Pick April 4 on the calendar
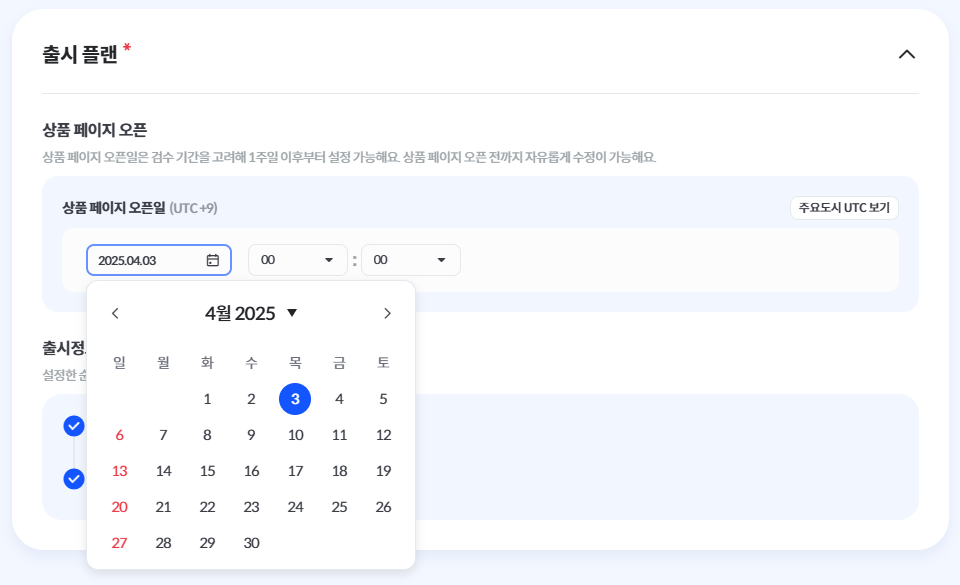Viewport: 960px width, 585px height. pyautogui.click(x=339, y=399)
